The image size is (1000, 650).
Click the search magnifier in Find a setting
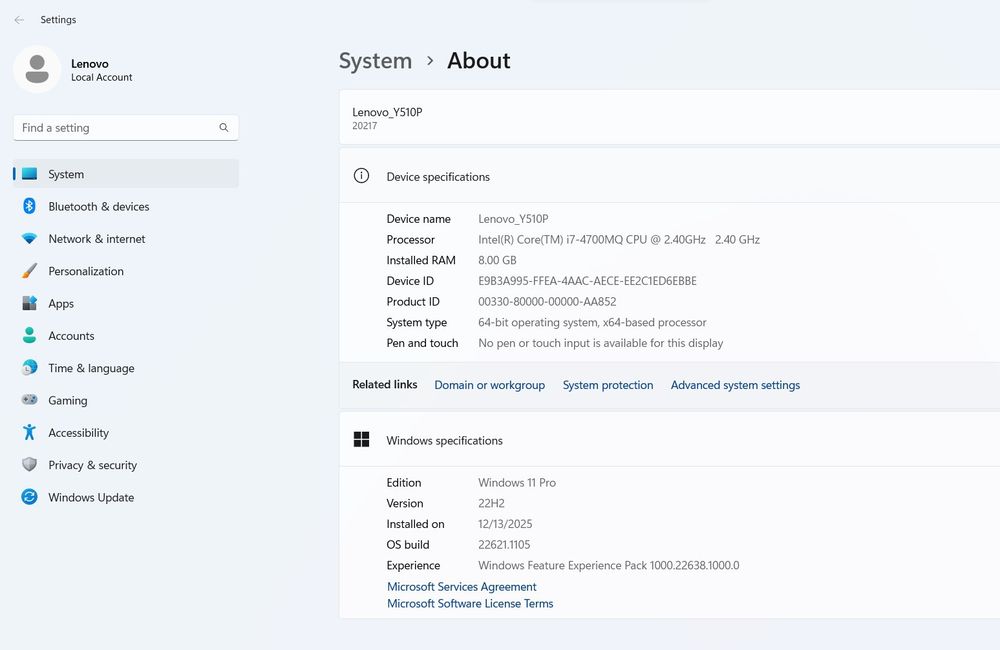(224, 128)
